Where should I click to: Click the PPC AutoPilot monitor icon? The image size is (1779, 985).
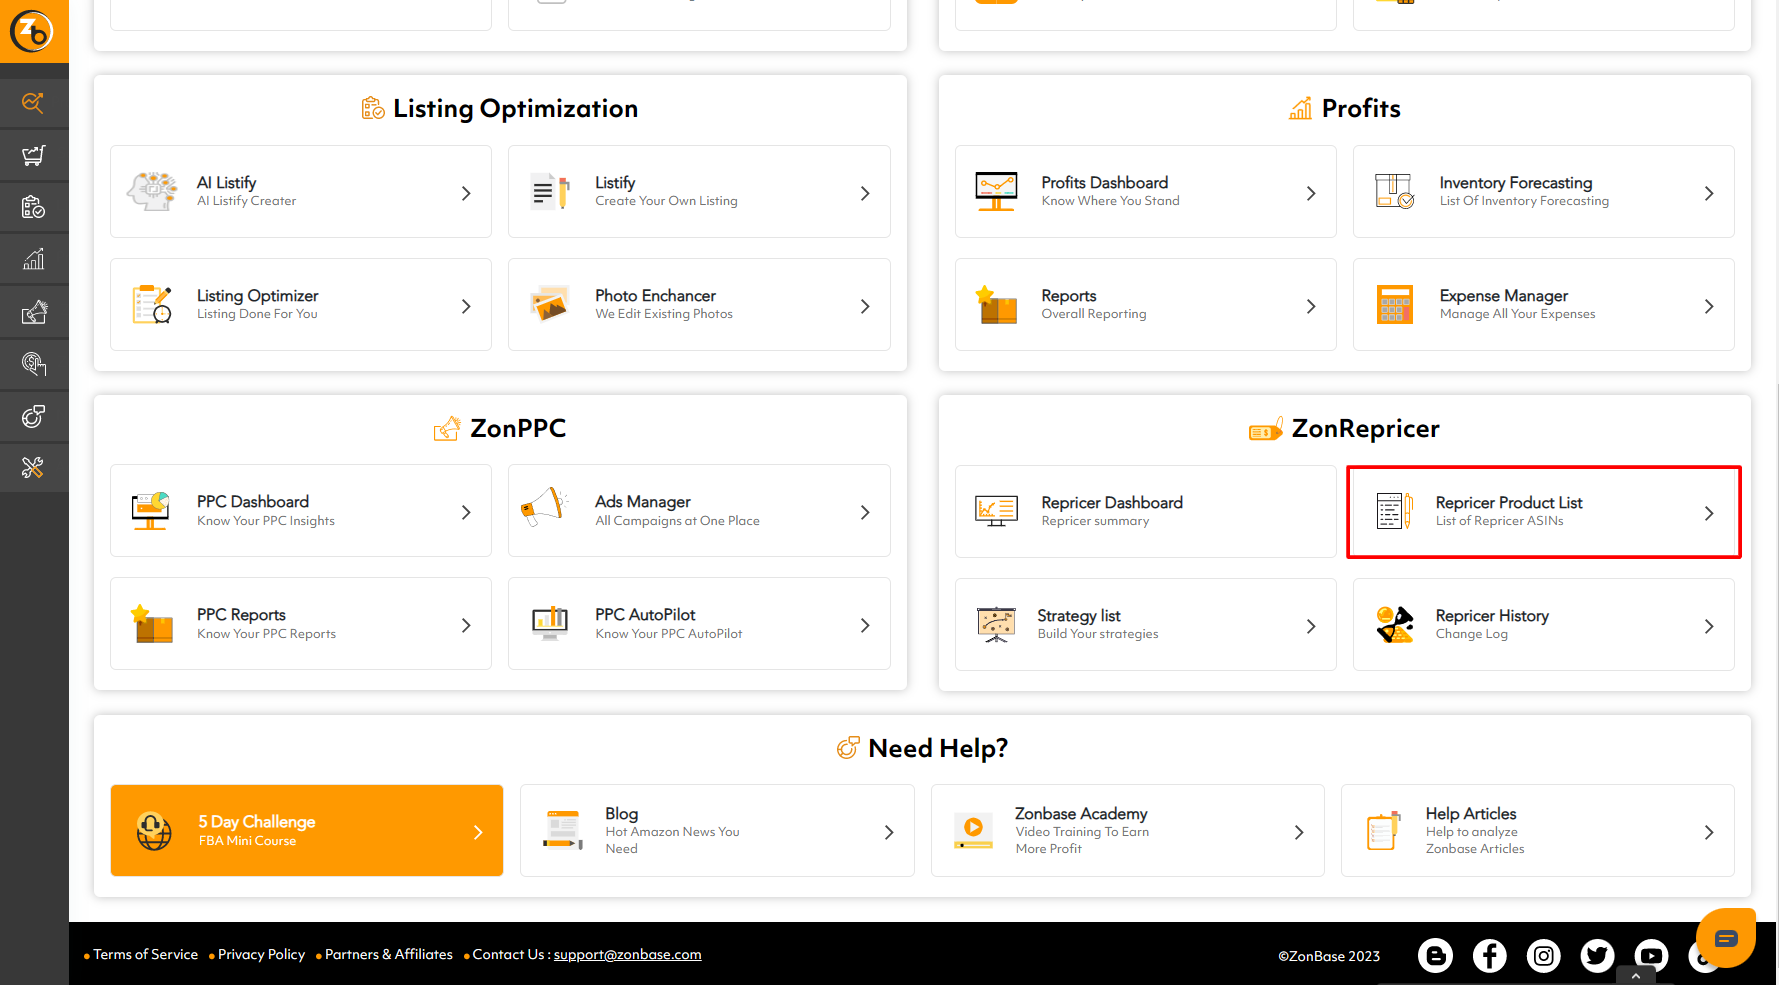[550, 623]
